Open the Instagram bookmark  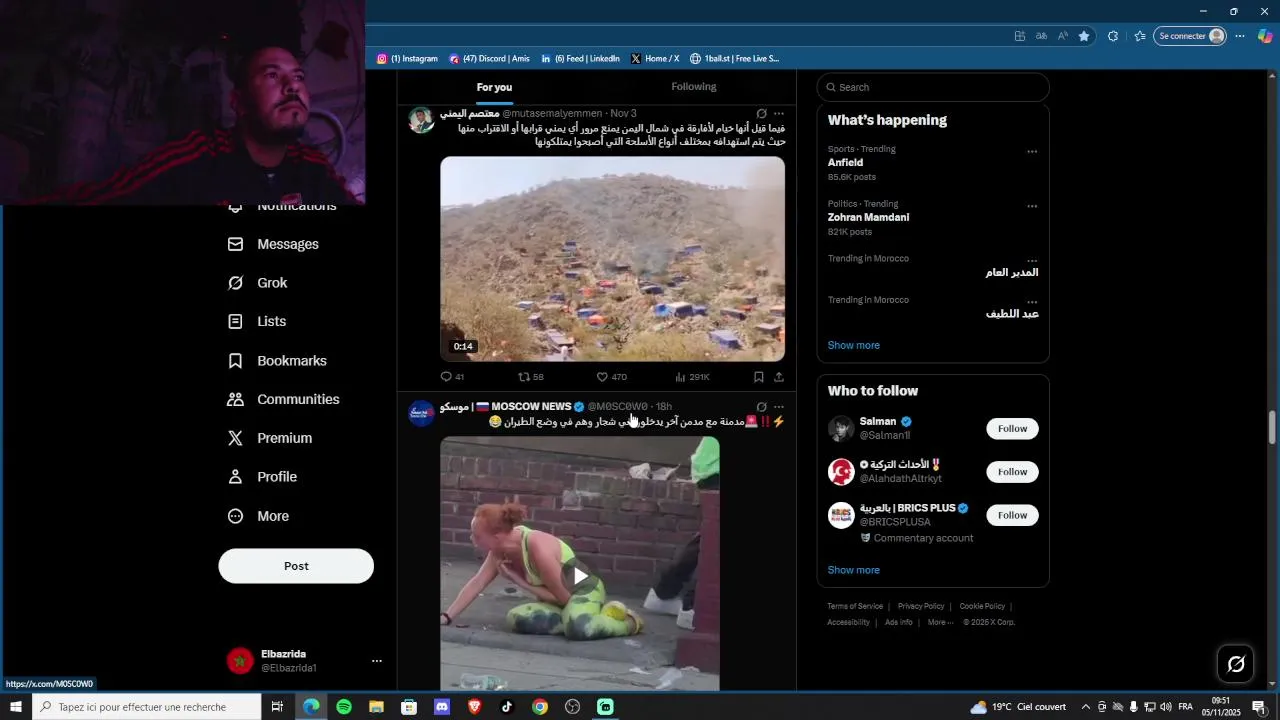407,59
